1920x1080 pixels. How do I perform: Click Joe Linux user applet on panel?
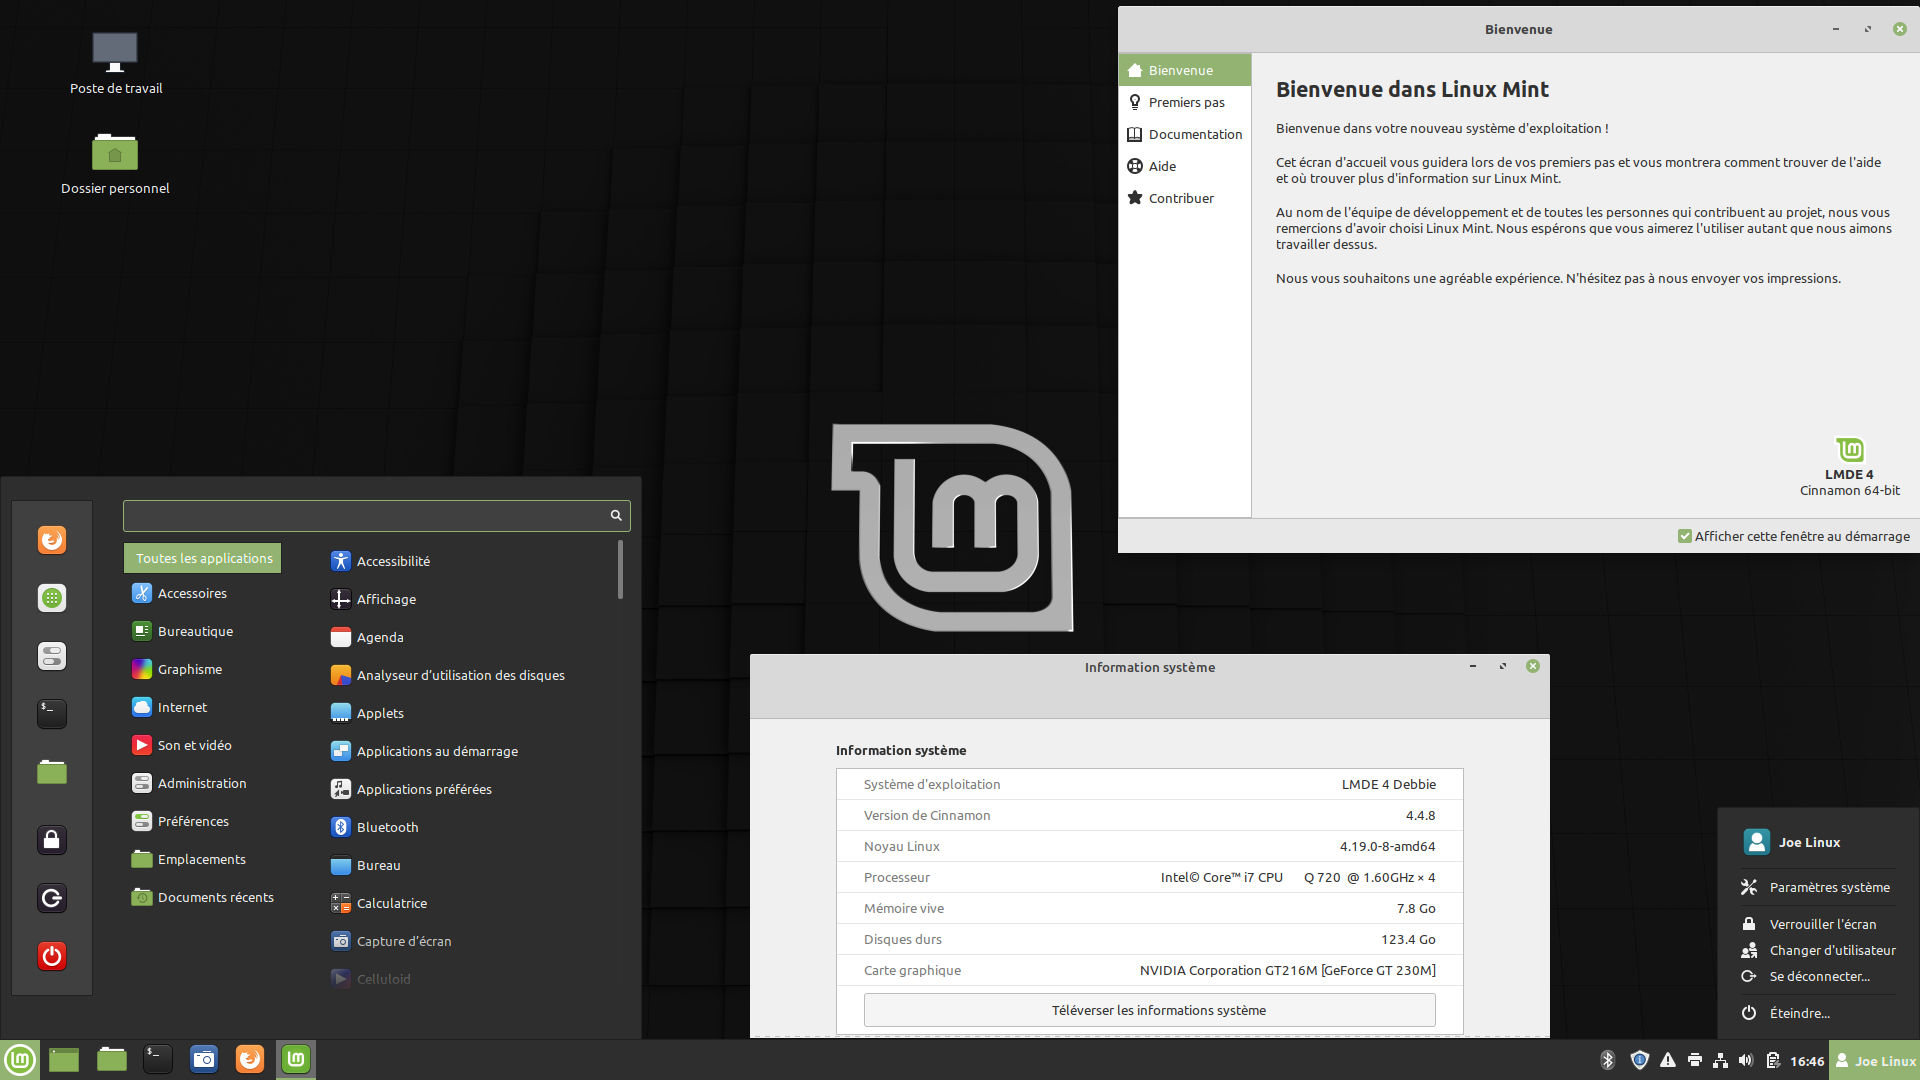pyautogui.click(x=1875, y=1060)
